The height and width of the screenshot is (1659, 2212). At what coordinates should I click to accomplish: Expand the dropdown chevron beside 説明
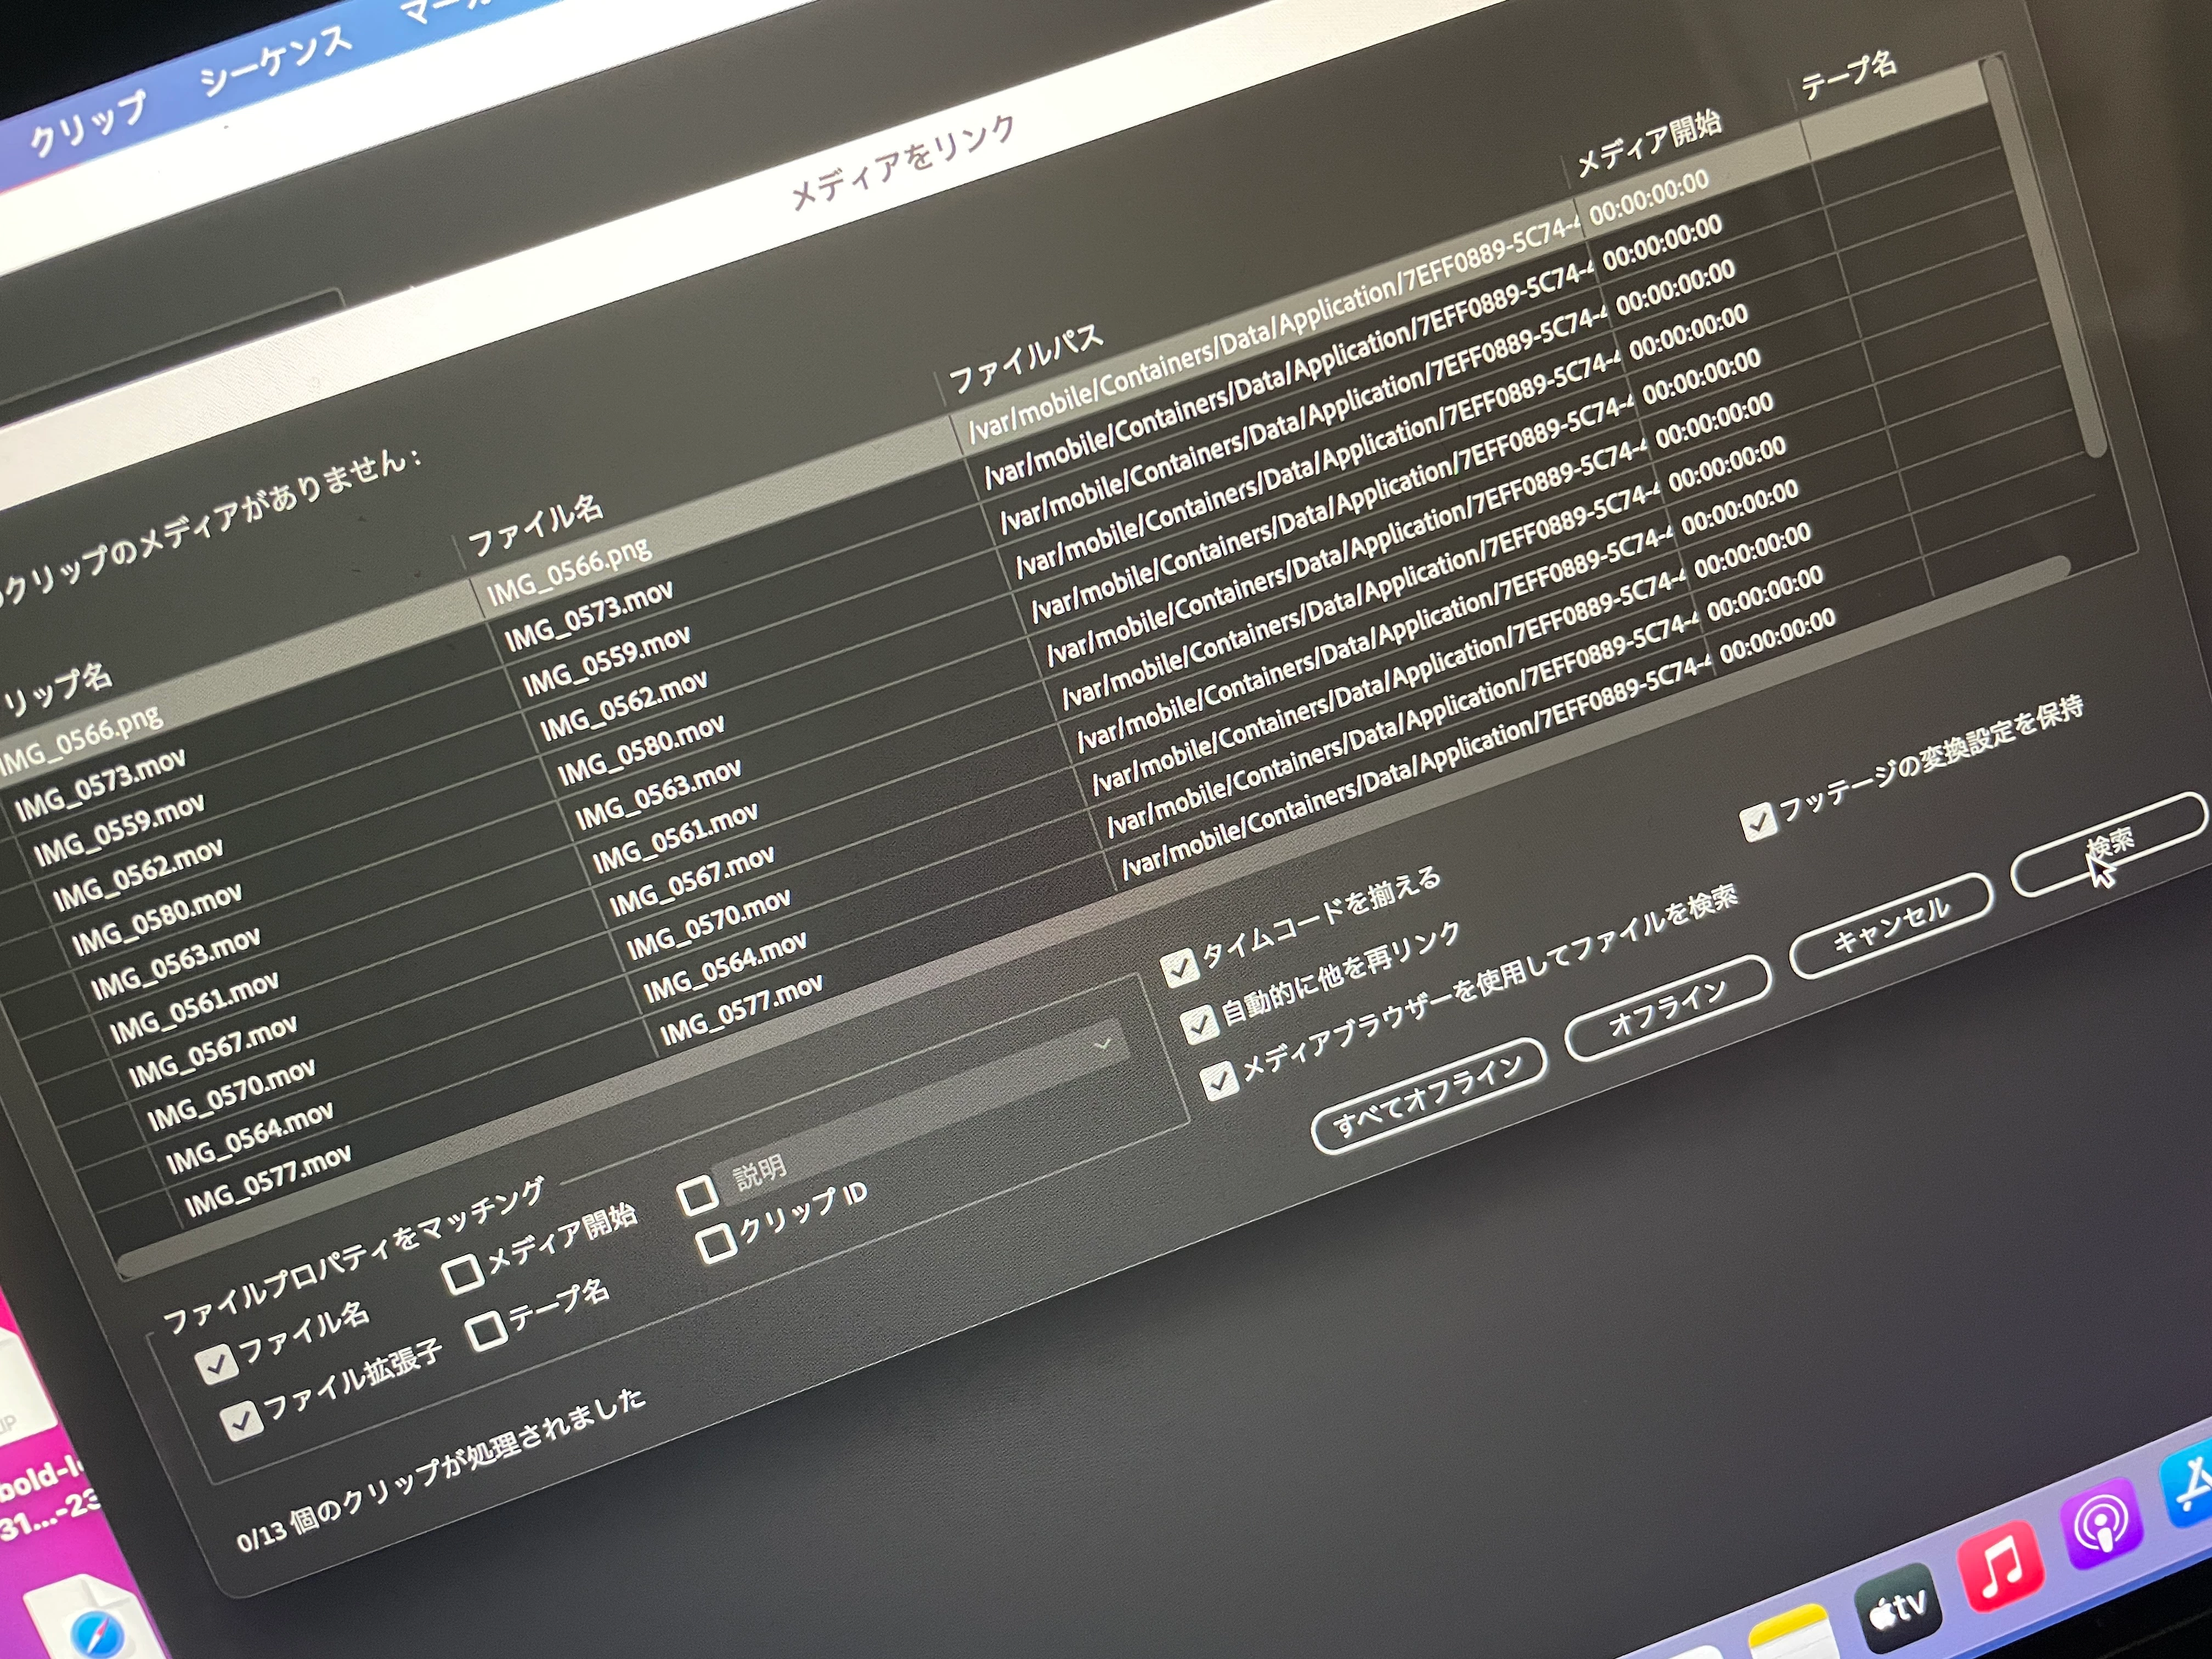tap(1102, 1044)
